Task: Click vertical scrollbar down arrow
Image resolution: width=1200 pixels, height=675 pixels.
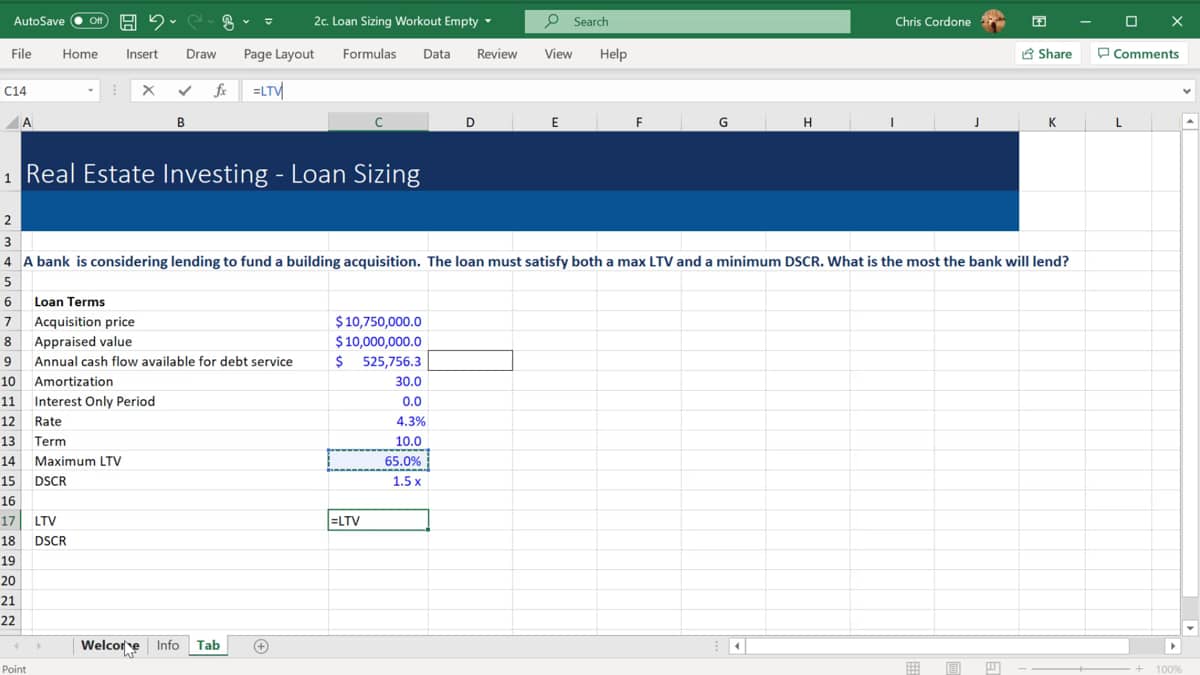Action: (x=1189, y=628)
